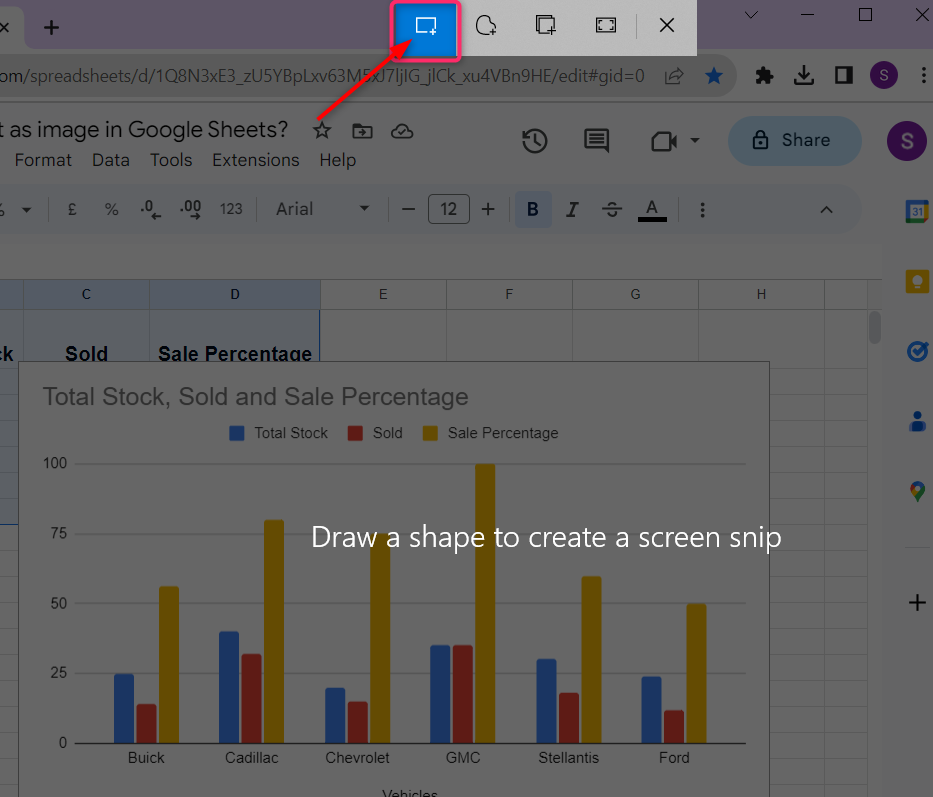
Task: Close the snipping toolbar
Action: [667, 26]
